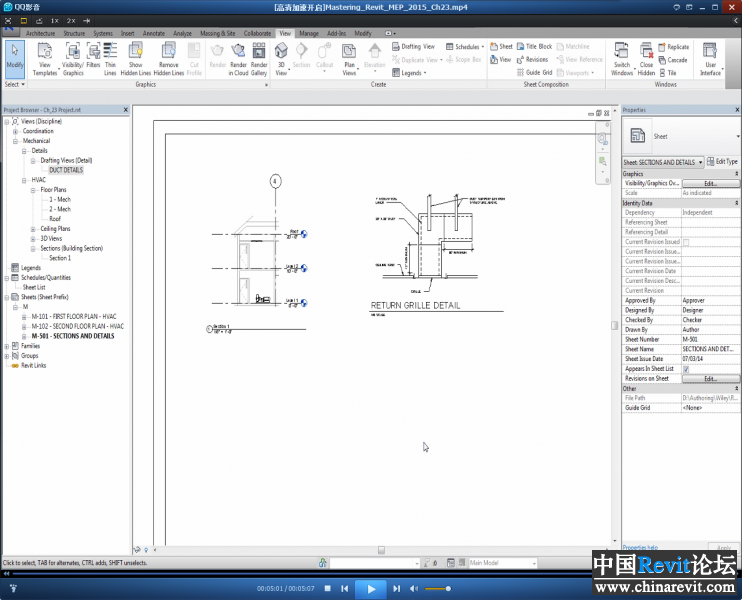Open View Templates tool

point(44,59)
